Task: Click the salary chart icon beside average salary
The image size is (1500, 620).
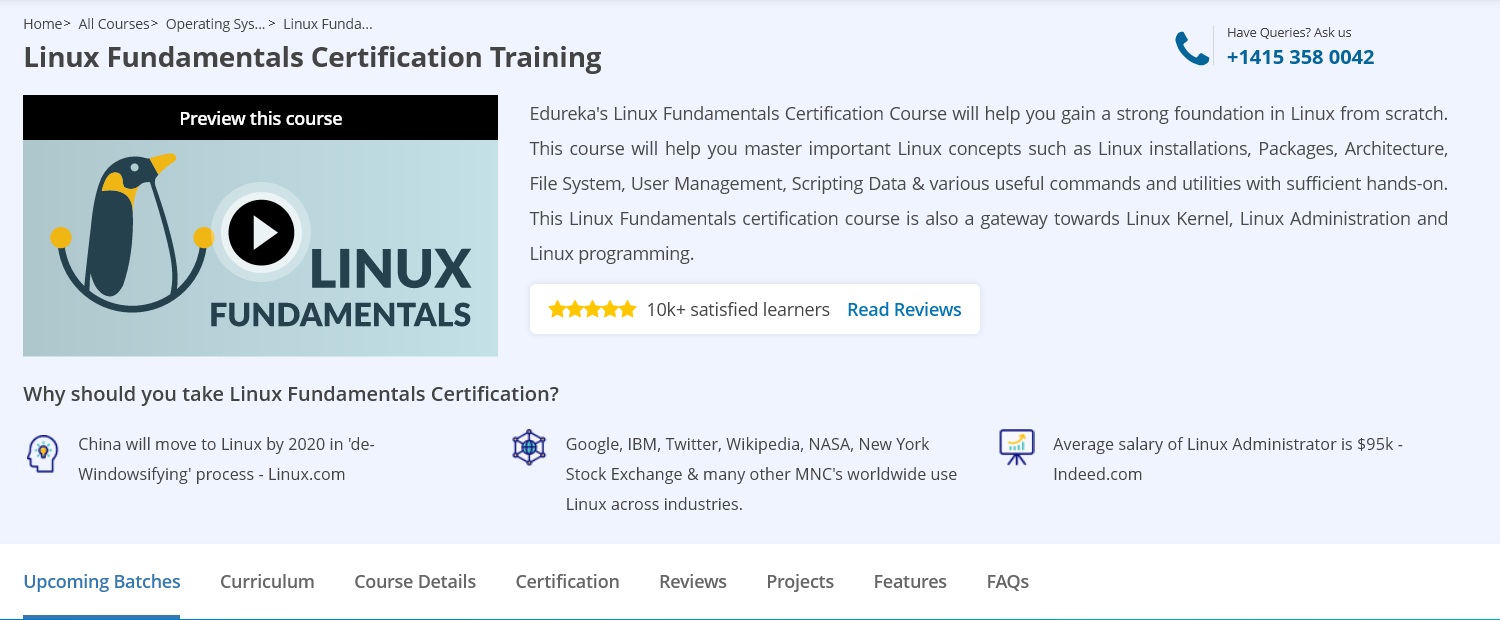Action: [x=1016, y=447]
